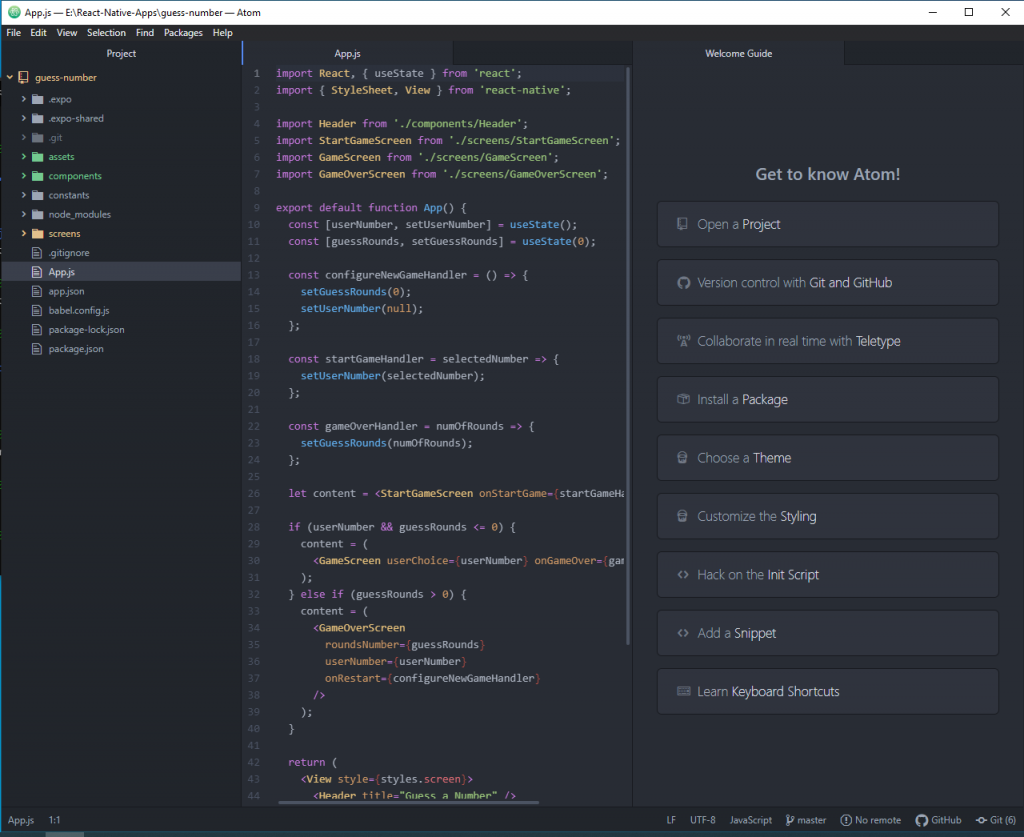Screen dimensions: 1024x837
Task: Click the LF line ending selector
Action: click(671, 820)
